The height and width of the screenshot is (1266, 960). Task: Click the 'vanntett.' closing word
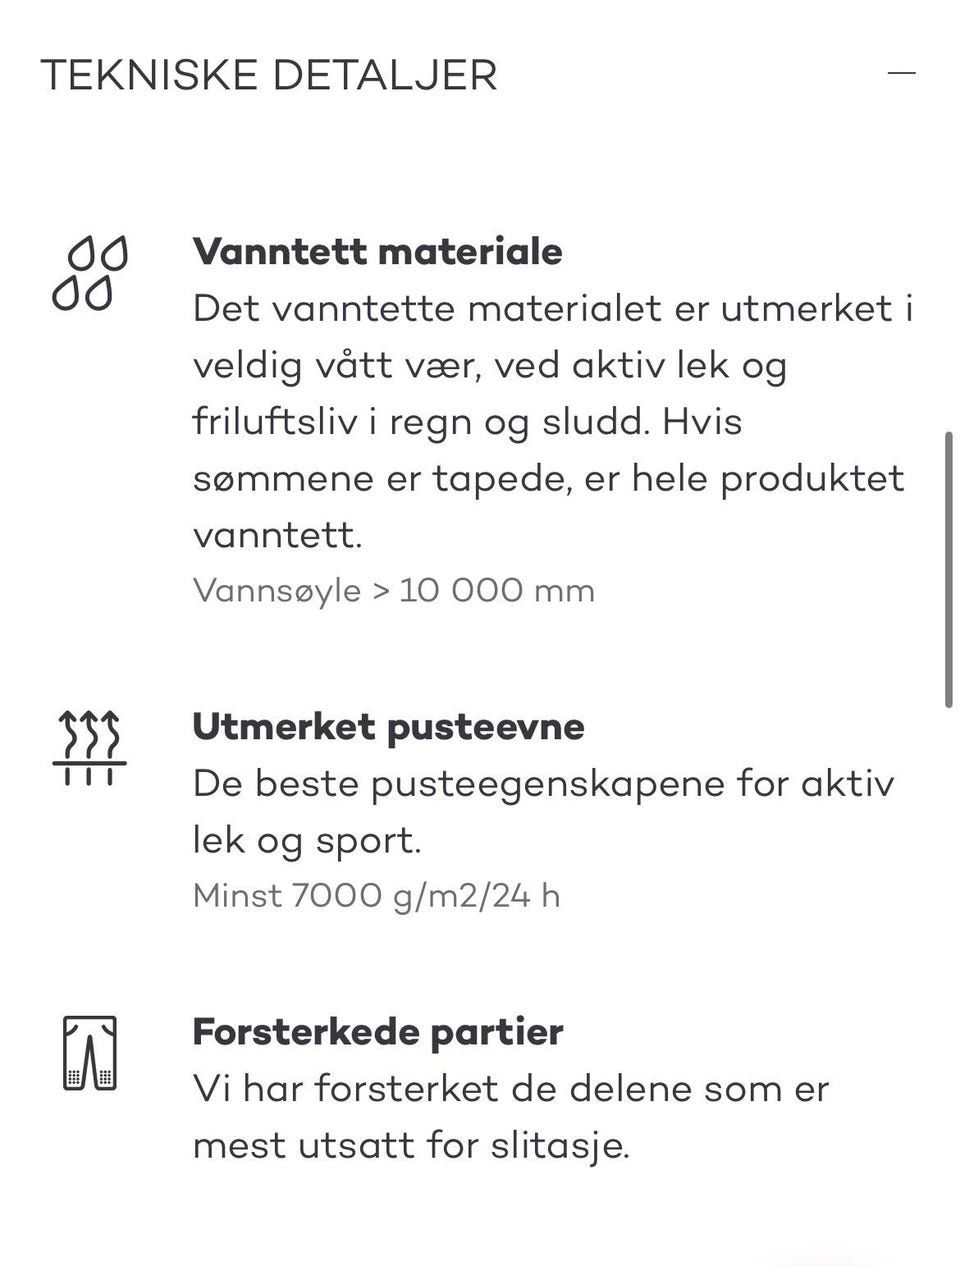tap(277, 535)
